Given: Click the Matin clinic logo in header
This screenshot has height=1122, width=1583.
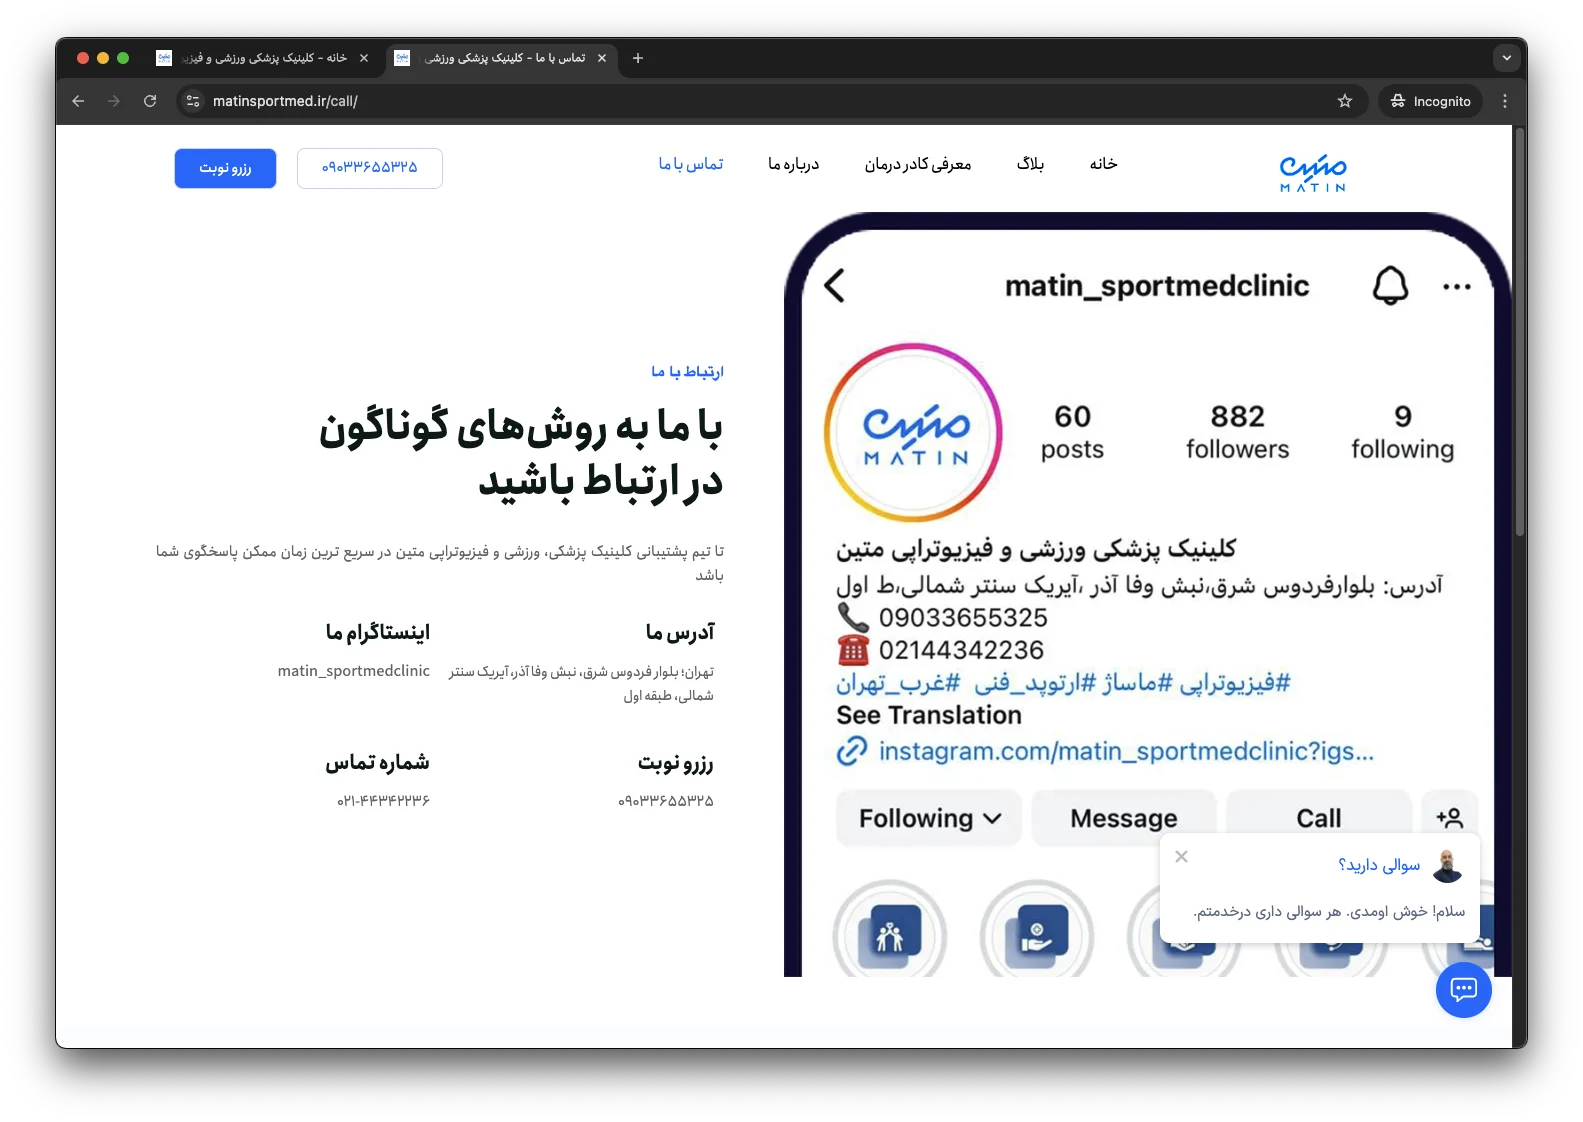Looking at the screenshot, I should coord(1313,173).
